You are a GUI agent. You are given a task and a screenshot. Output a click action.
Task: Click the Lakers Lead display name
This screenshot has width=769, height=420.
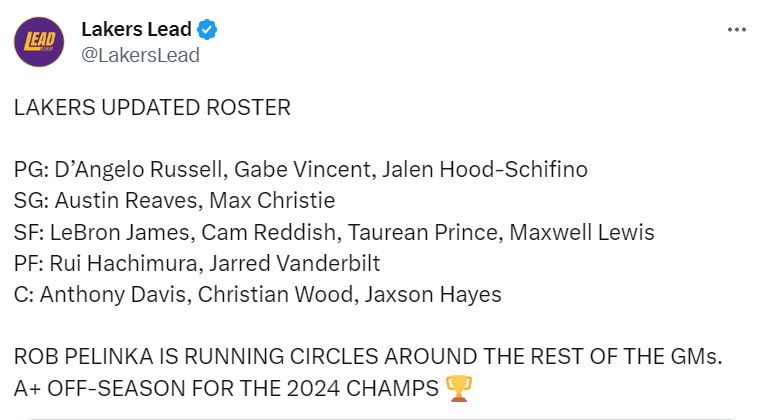(136, 29)
